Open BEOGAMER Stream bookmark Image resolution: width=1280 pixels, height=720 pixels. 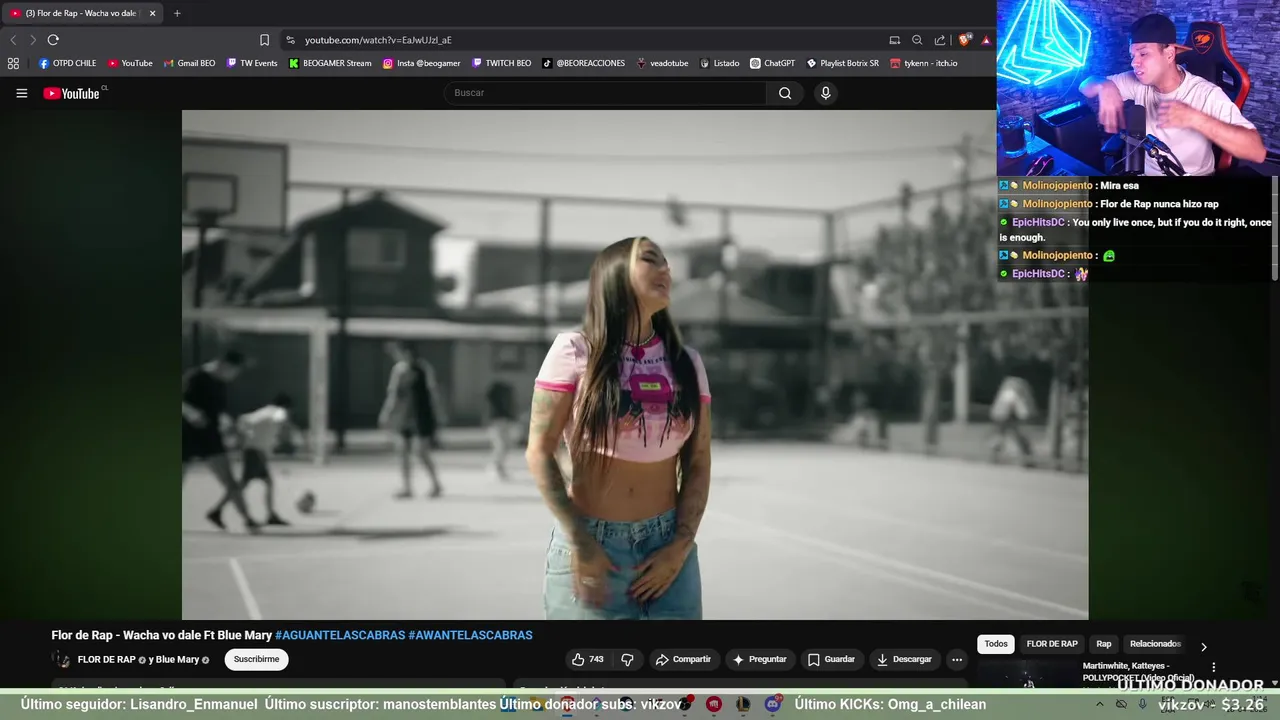click(x=330, y=63)
